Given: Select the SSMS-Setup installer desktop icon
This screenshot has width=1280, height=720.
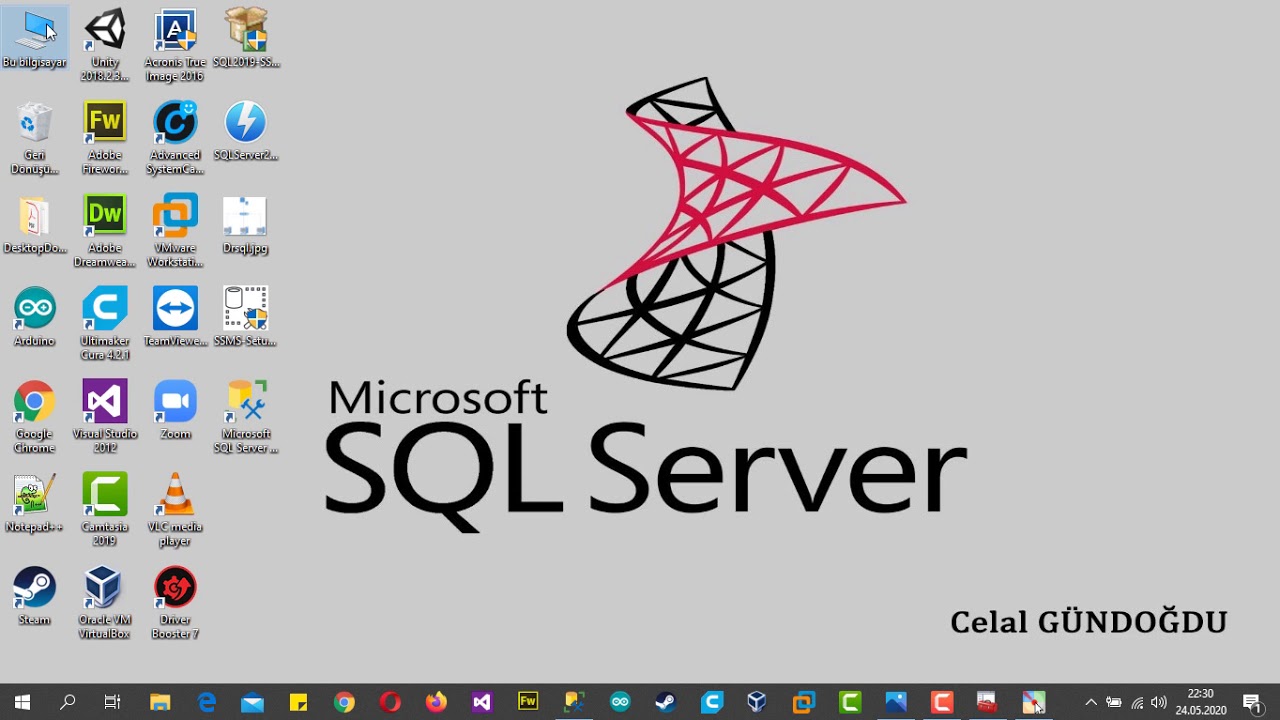Looking at the screenshot, I should [x=246, y=317].
